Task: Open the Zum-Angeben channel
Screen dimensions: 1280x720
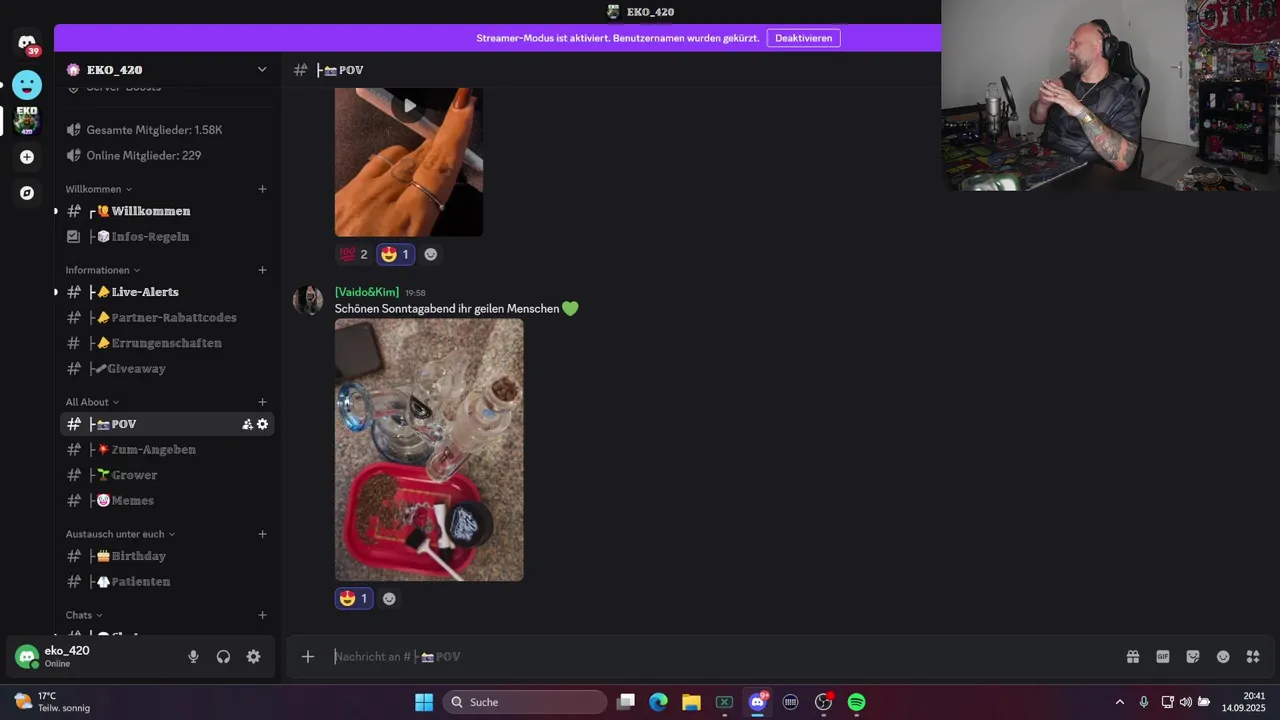Action: coord(167,450)
